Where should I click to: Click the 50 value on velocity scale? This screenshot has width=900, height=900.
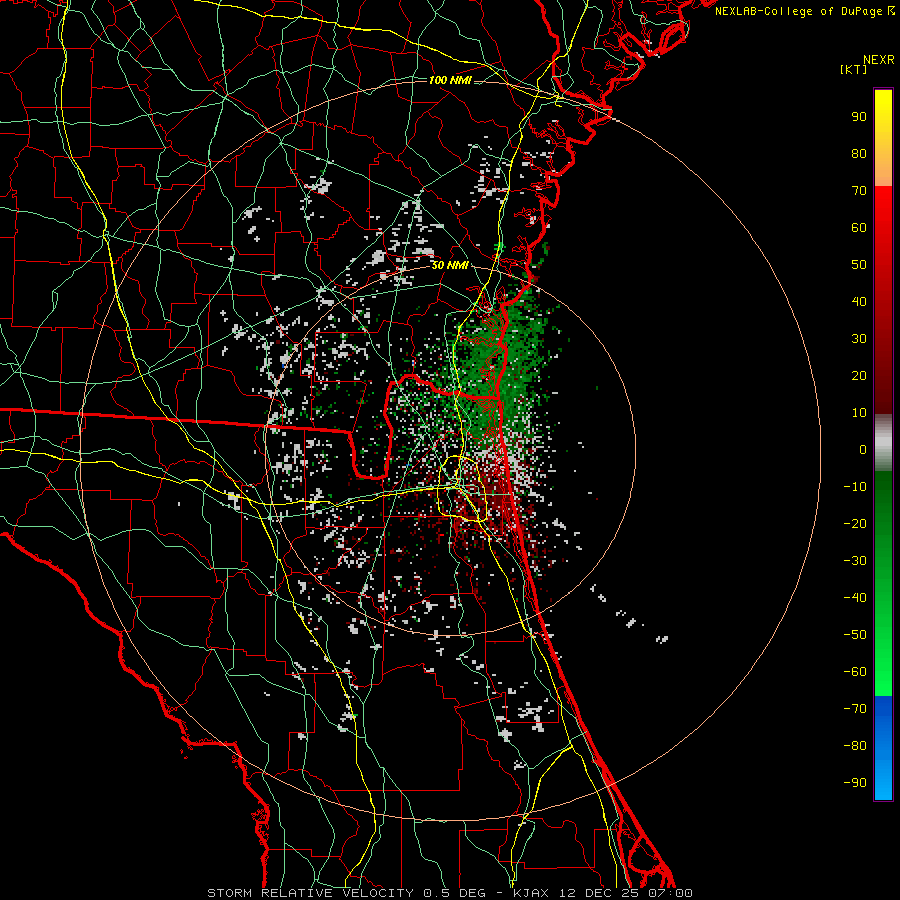(x=859, y=265)
